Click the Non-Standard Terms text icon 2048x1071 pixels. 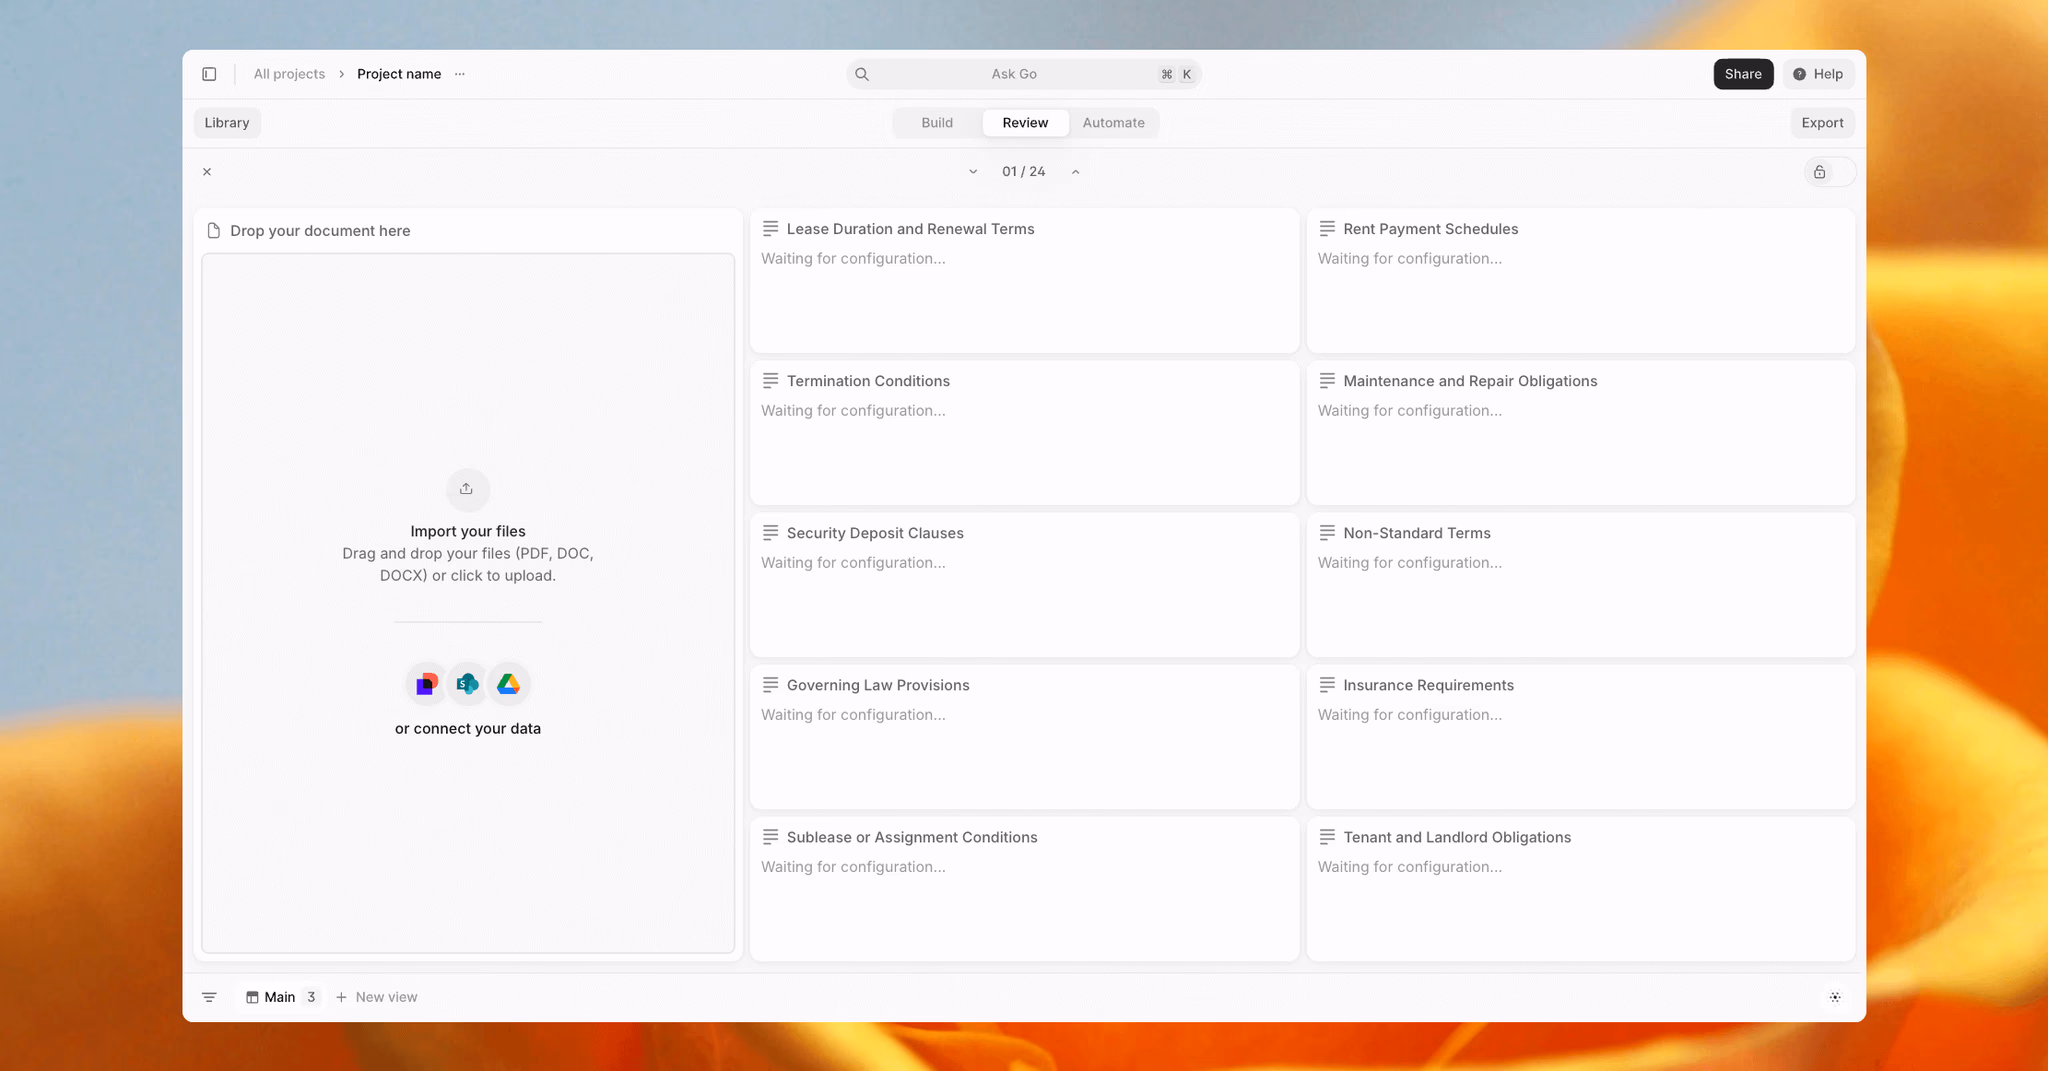click(1327, 533)
